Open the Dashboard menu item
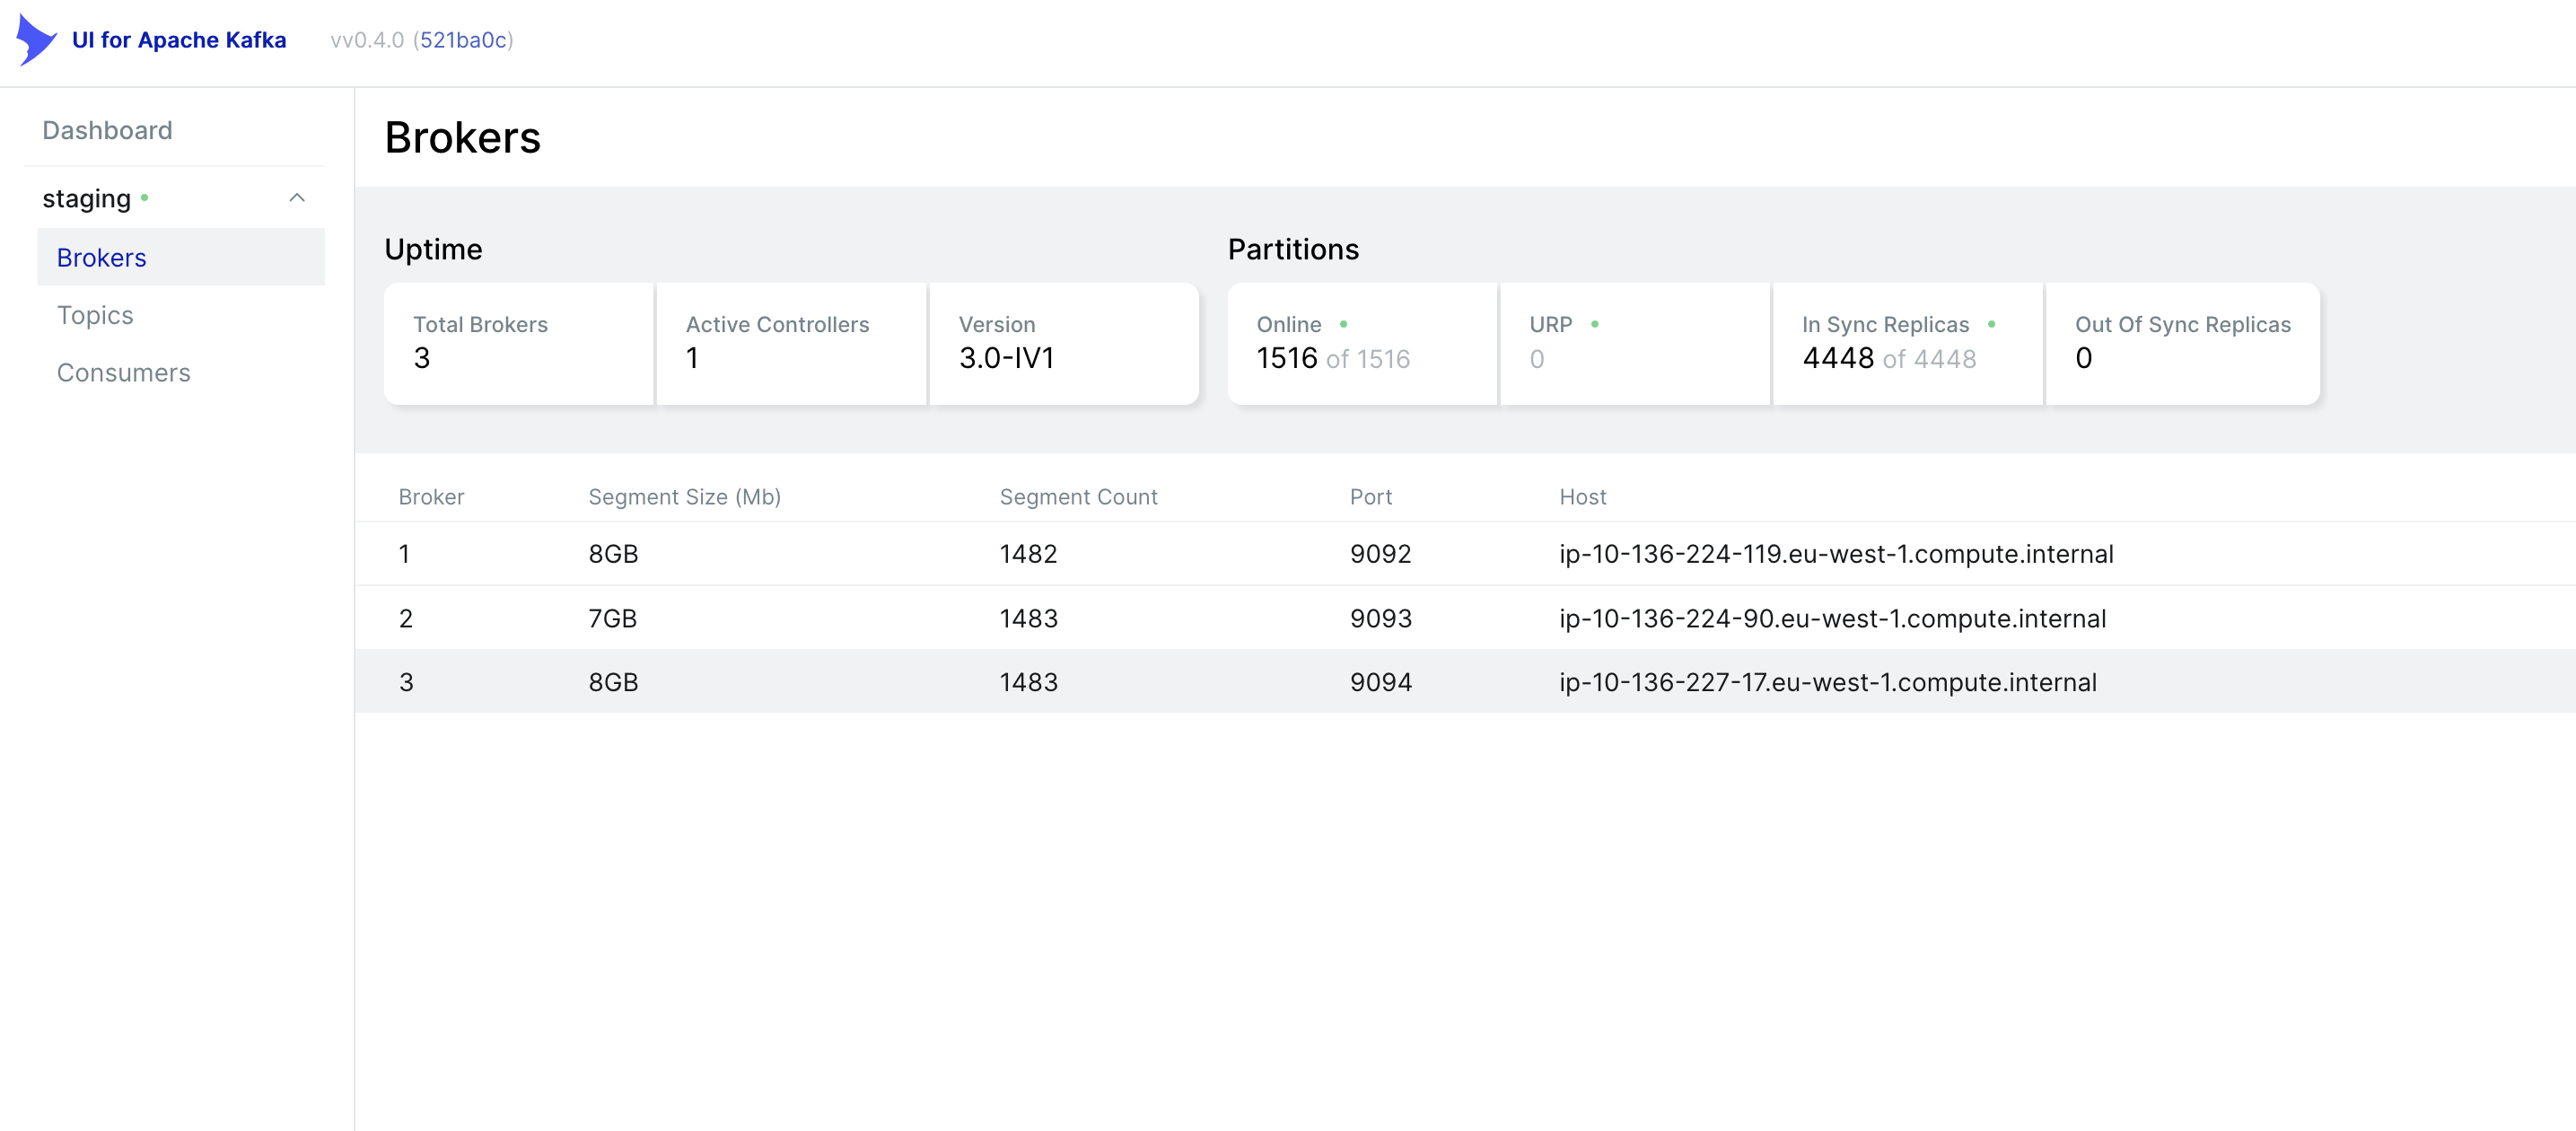 [107, 130]
